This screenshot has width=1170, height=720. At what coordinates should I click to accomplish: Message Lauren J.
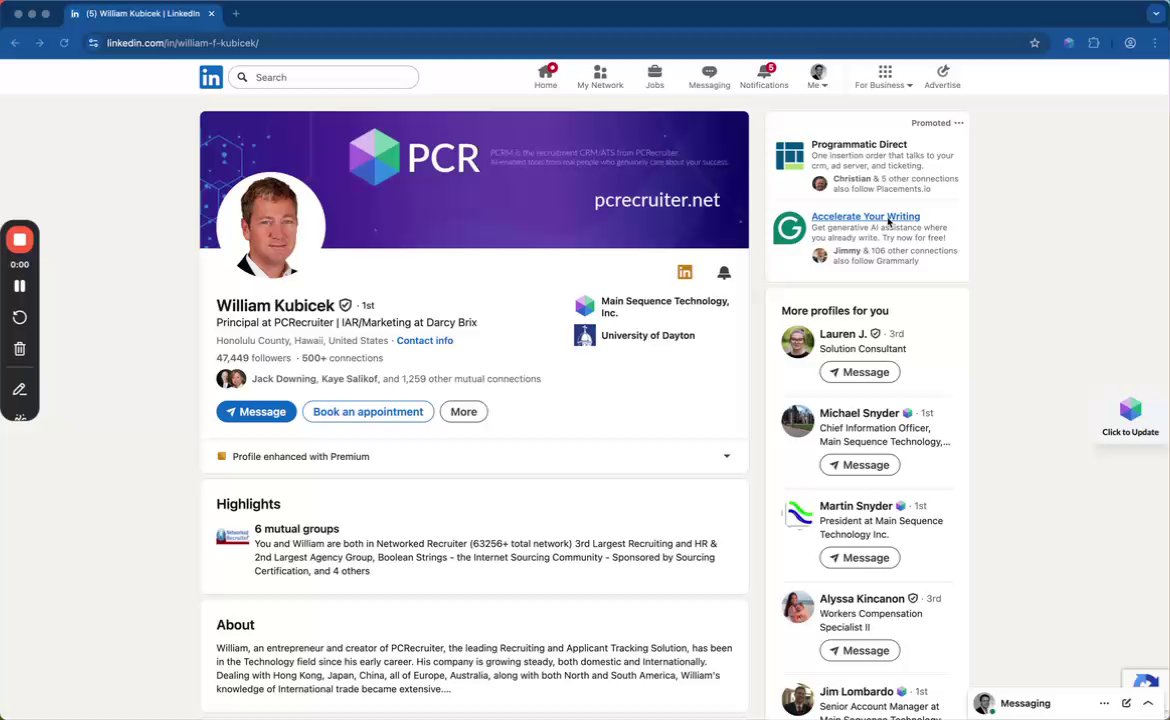pos(860,372)
